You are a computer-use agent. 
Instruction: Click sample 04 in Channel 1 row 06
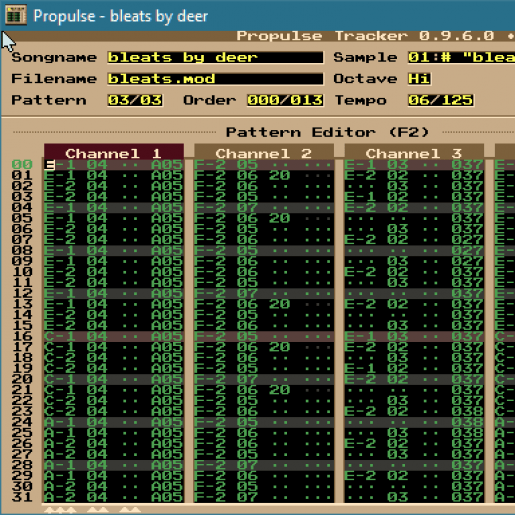(x=97, y=229)
